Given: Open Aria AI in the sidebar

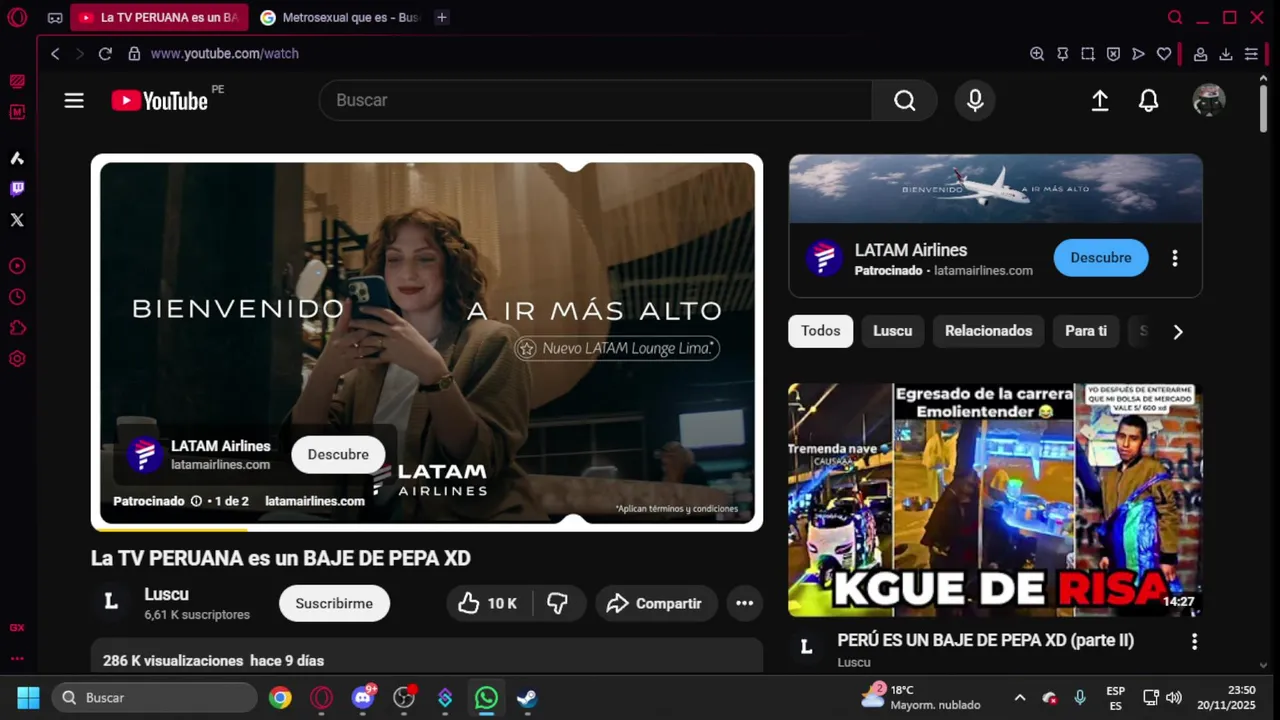Looking at the screenshot, I should coord(17,158).
